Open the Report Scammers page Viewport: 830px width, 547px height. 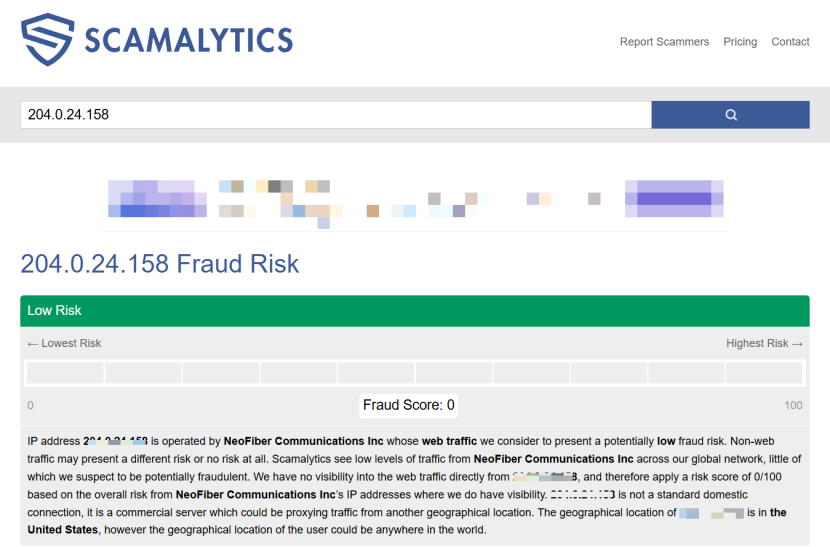coord(664,42)
